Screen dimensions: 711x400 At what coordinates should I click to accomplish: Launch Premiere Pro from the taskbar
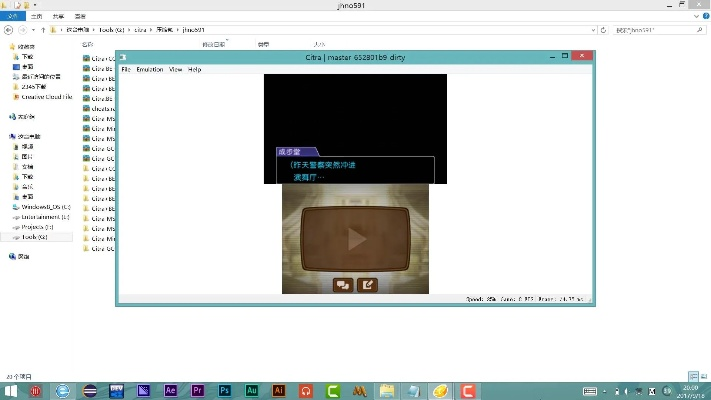198,390
